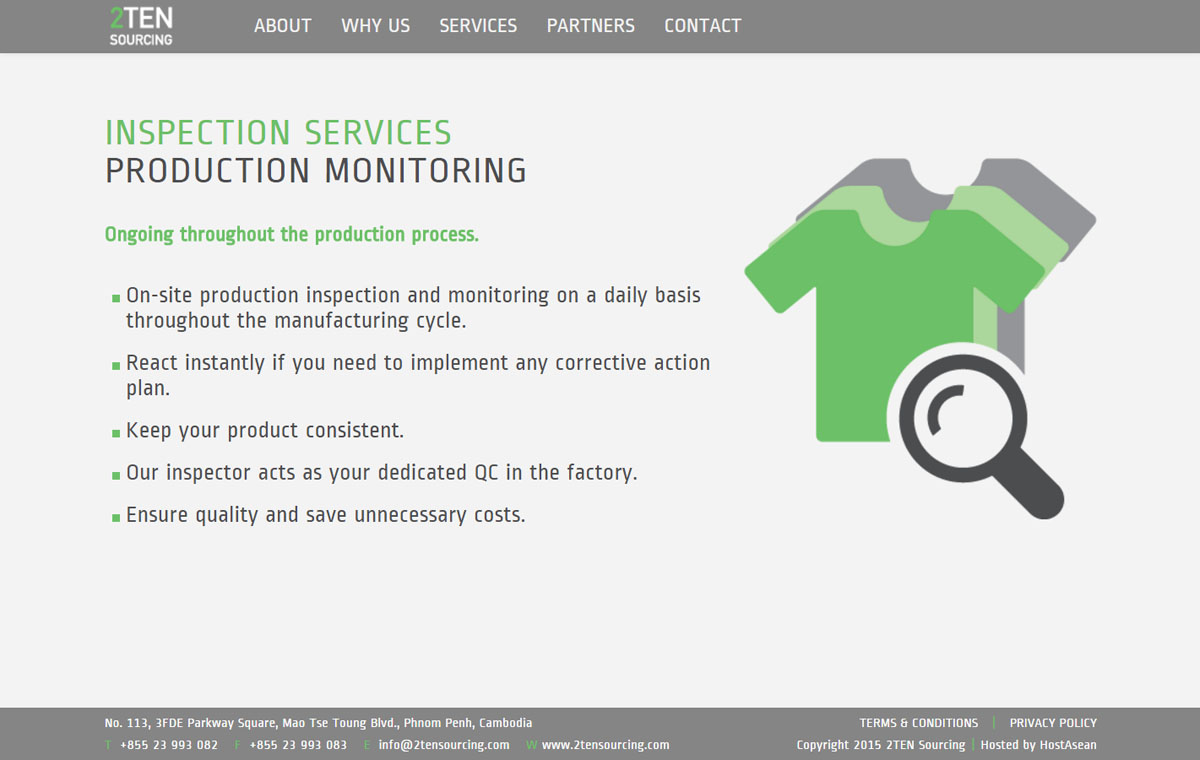
Task: Open the Privacy Policy link
Action: coord(1053,723)
